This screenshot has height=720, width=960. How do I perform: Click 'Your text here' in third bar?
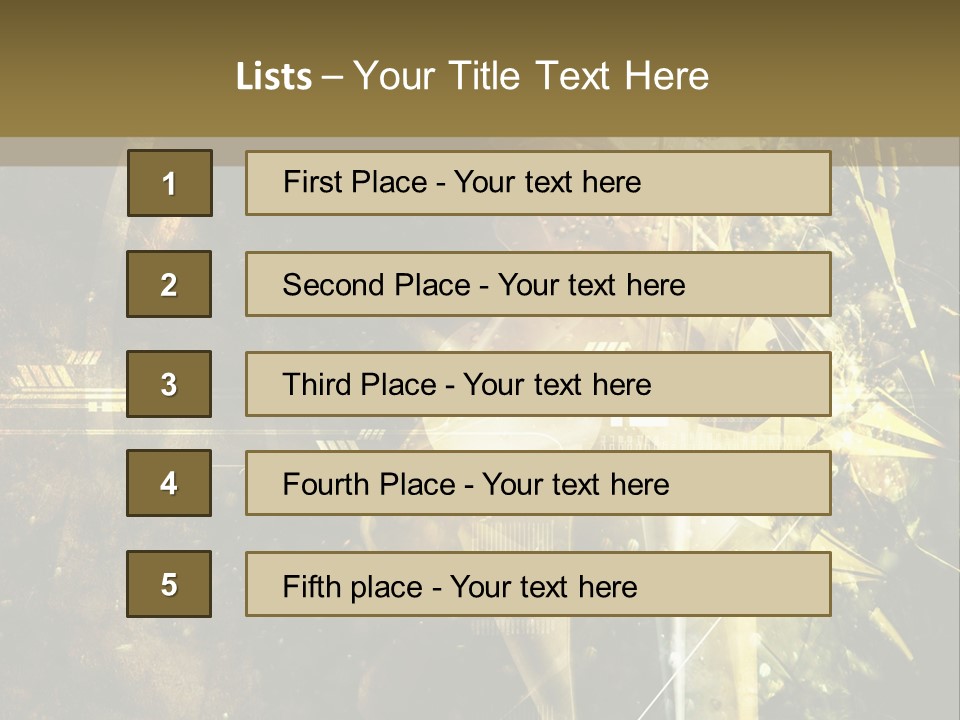click(x=557, y=385)
